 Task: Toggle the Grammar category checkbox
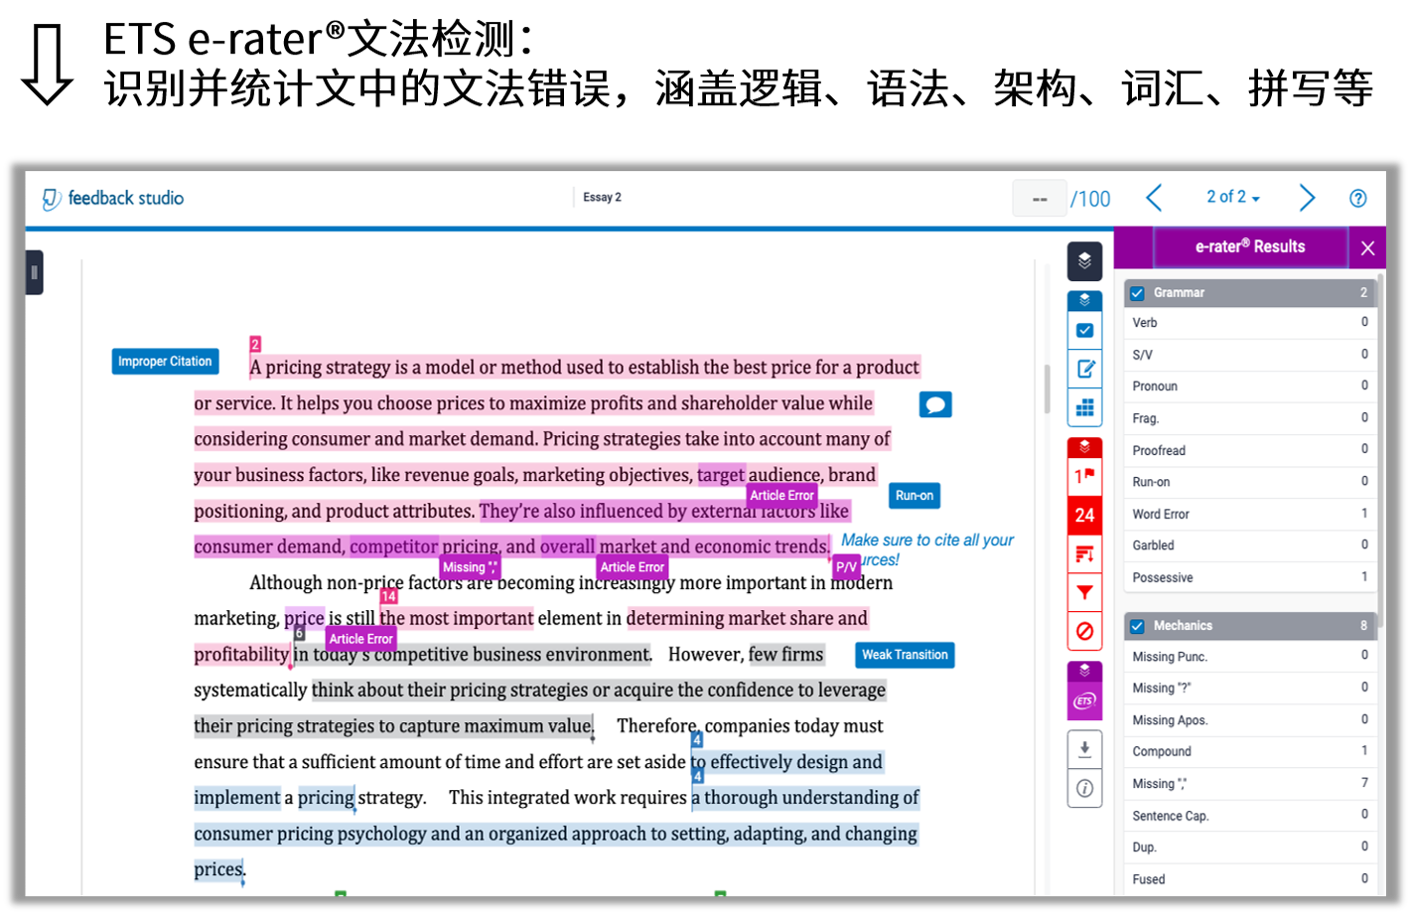click(1137, 293)
